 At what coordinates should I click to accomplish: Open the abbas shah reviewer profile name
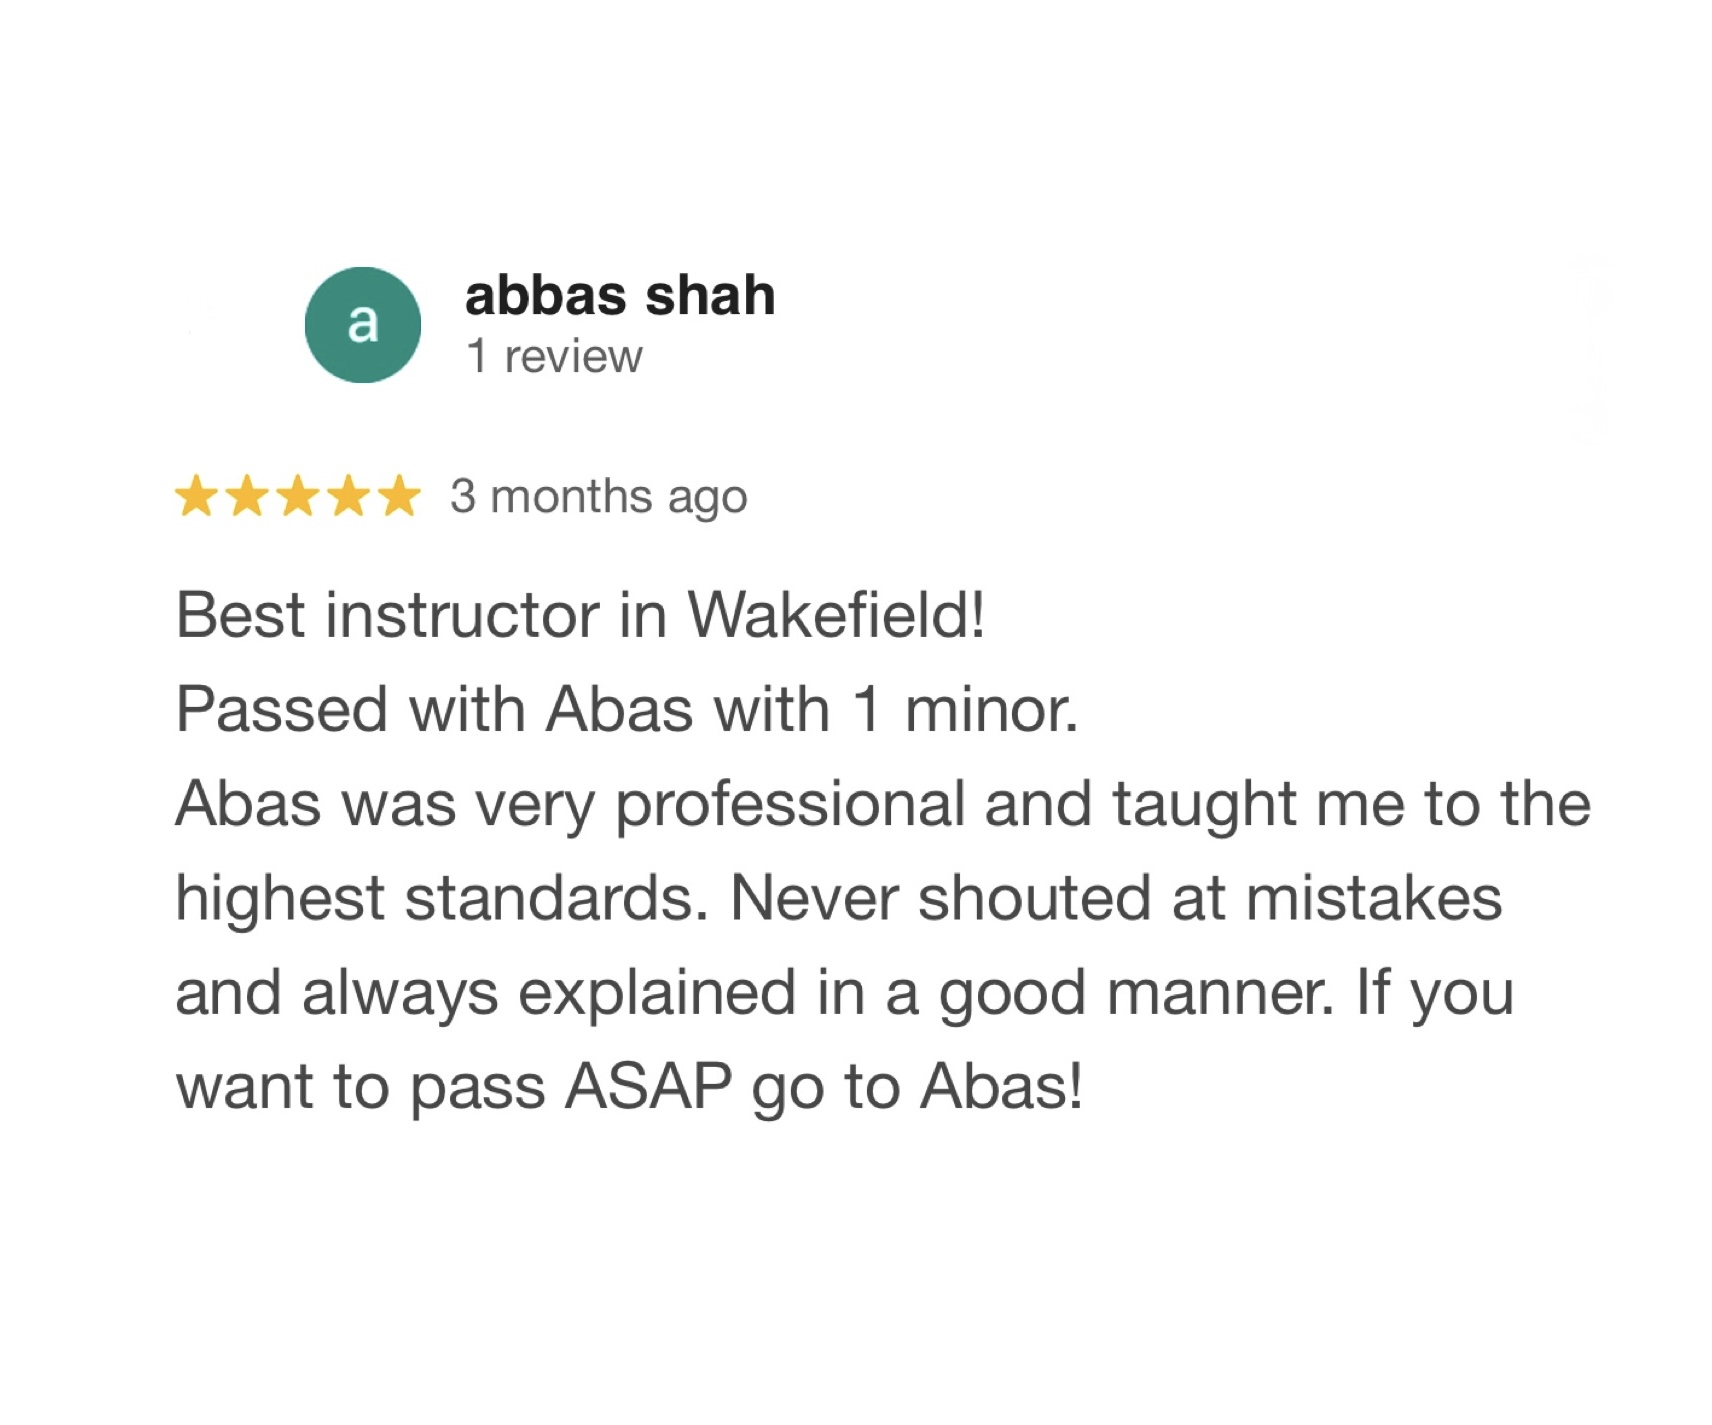[620, 296]
